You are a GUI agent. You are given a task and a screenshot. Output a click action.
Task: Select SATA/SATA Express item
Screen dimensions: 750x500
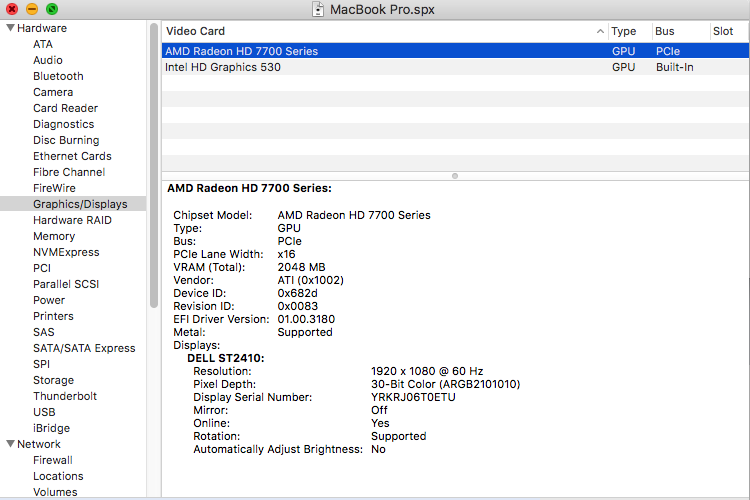pos(84,348)
